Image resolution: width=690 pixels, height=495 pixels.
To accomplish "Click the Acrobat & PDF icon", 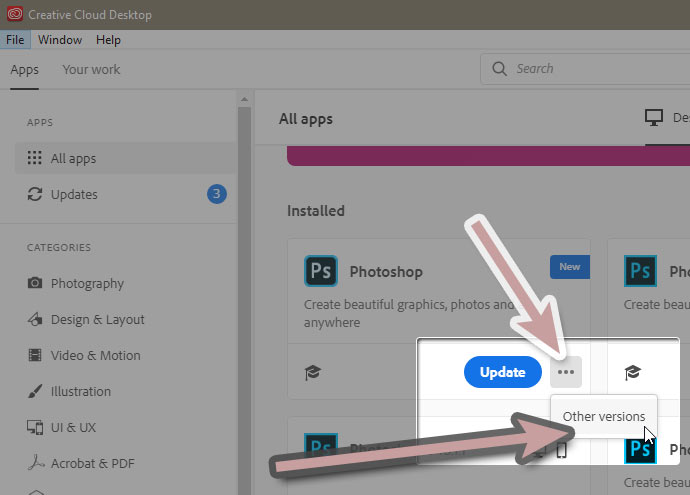I will 35,462.
